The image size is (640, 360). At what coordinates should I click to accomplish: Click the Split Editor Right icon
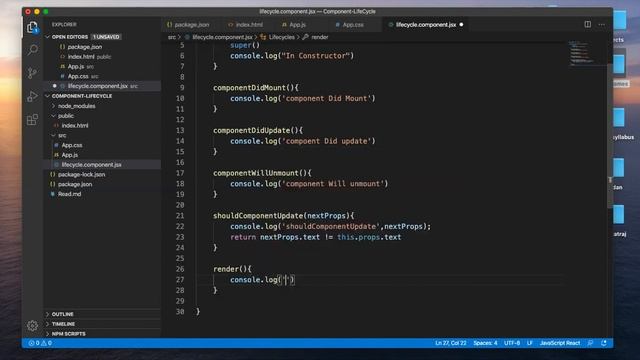pos(587,24)
